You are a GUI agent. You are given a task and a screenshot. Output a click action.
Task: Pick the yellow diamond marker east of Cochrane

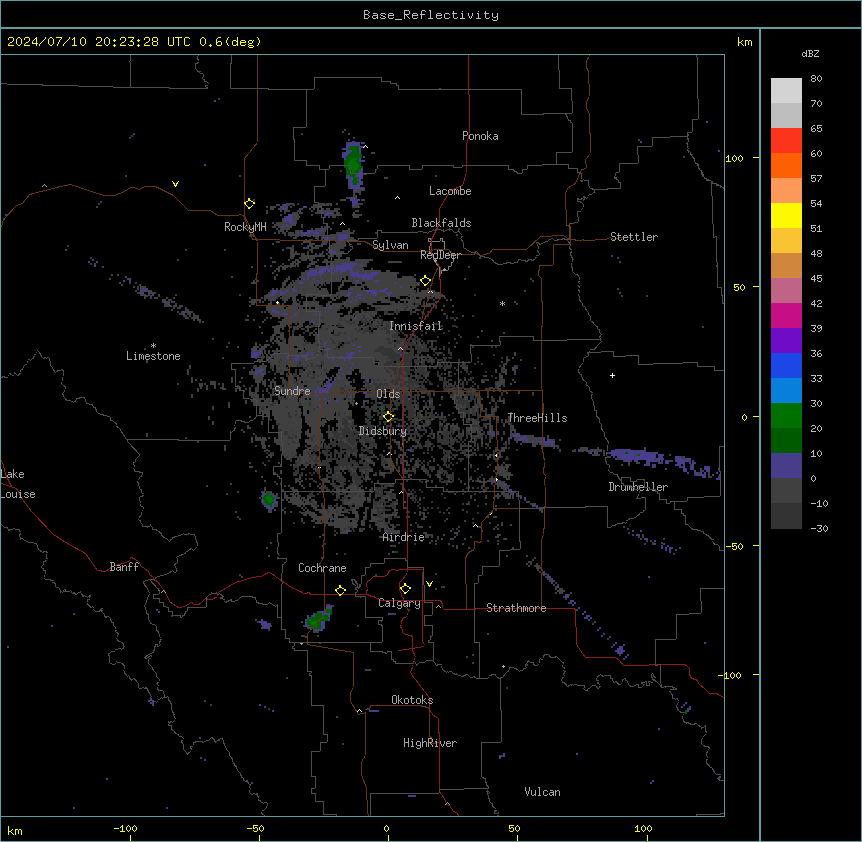(x=340, y=590)
